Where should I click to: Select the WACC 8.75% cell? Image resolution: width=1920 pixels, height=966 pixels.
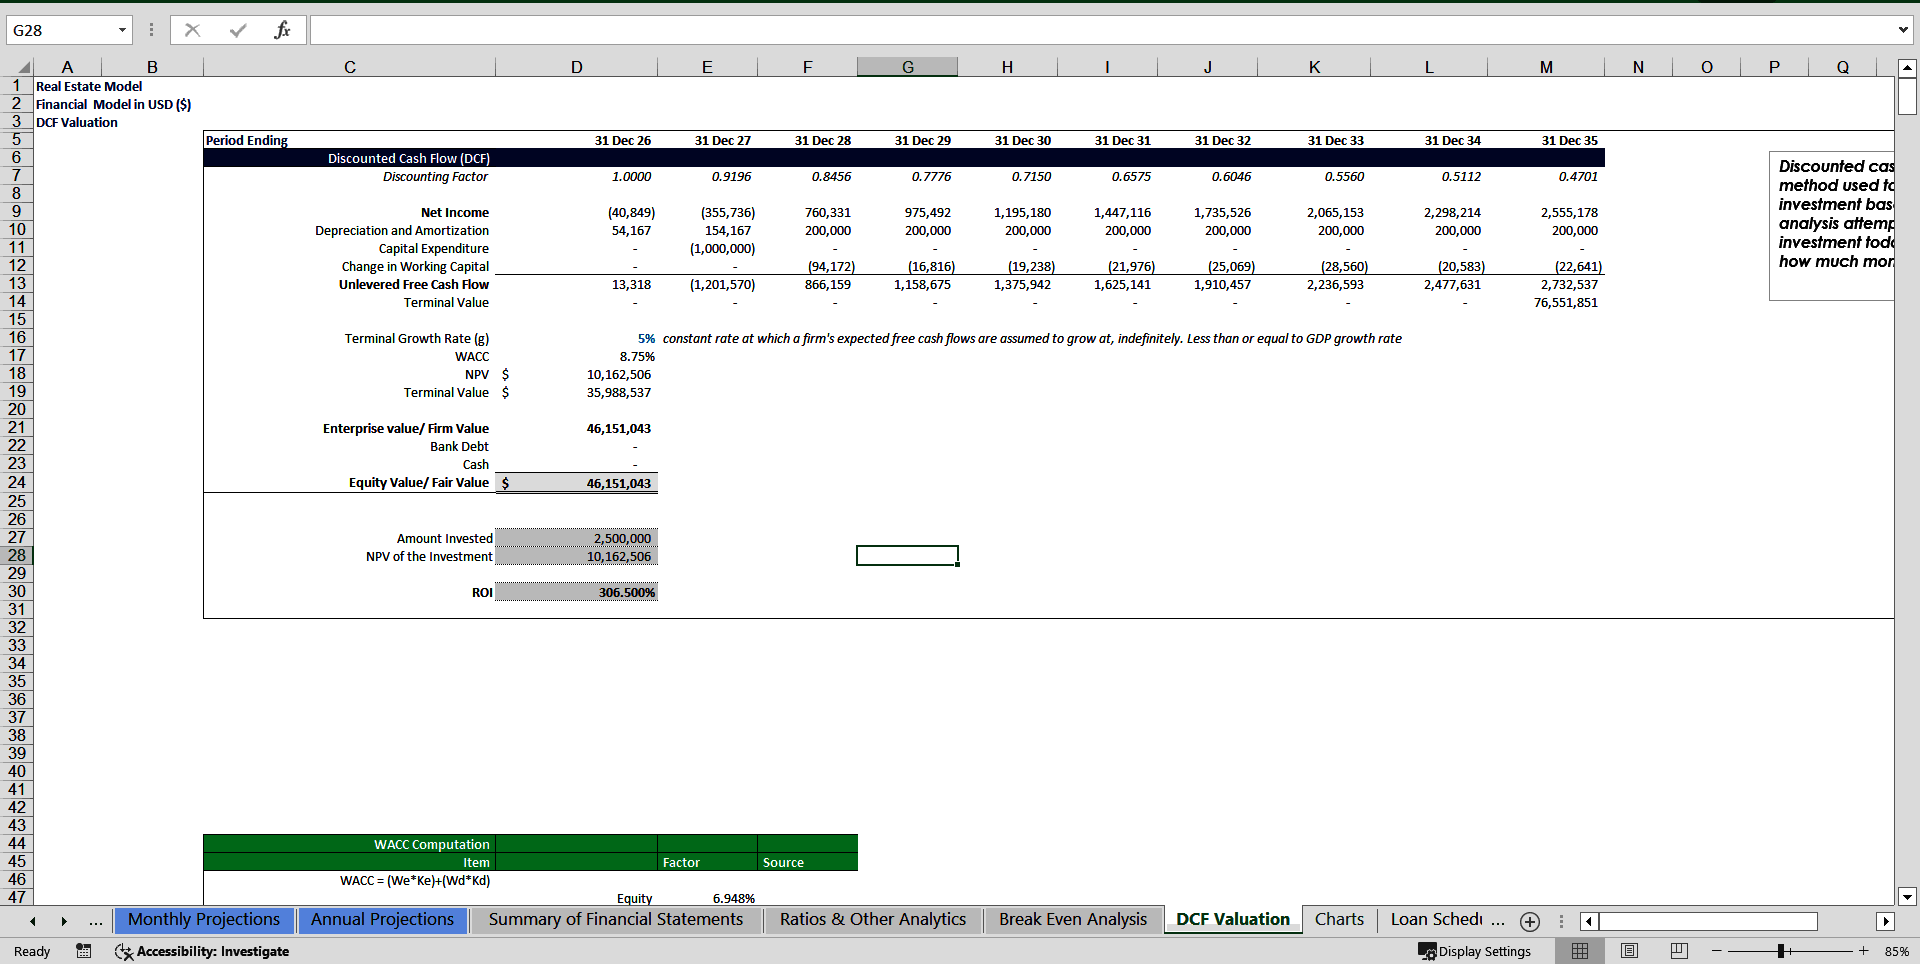[x=577, y=356]
